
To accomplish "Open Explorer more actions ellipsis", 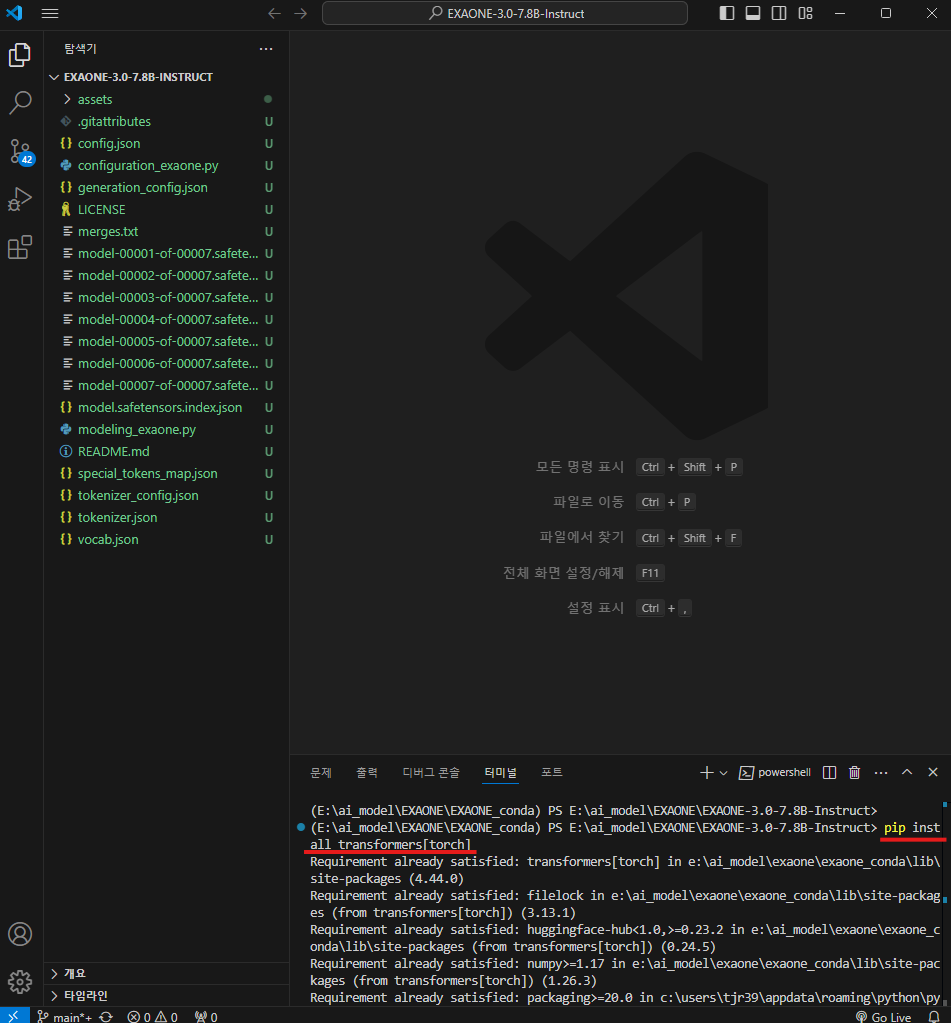I will coord(266,49).
